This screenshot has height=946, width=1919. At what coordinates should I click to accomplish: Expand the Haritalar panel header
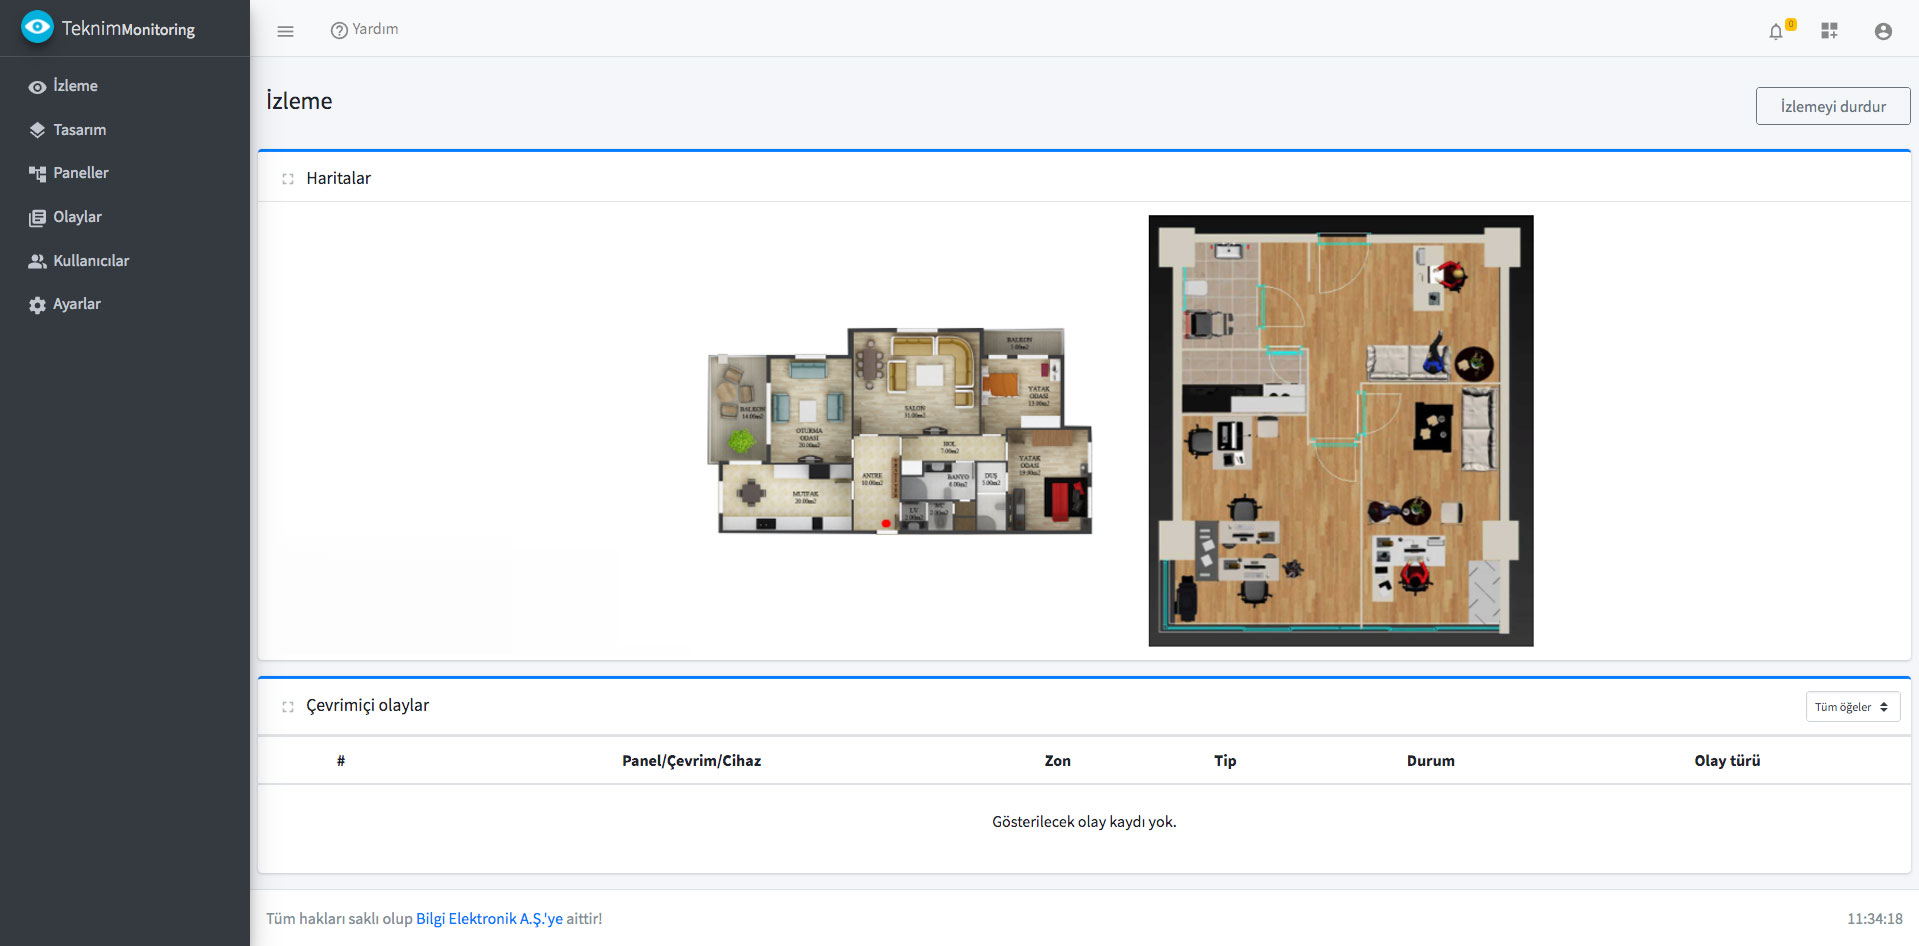[338, 178]
